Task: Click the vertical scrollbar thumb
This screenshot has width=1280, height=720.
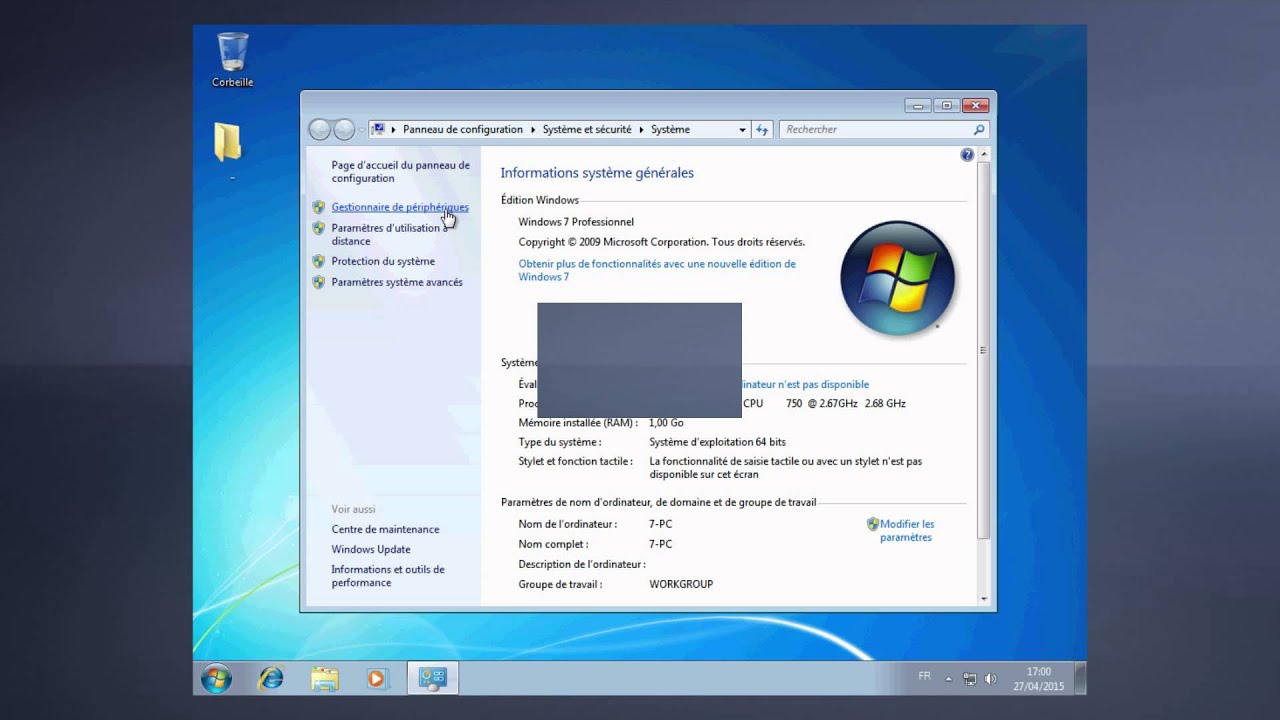Action: [984, 349]
